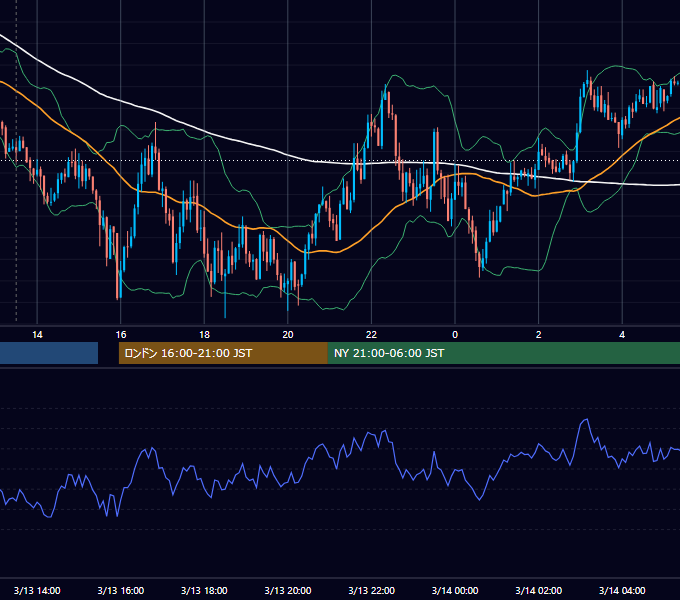Viewport: 680px width, 600px height.
Task: Click the 22 hour axis label
Action: point(371,335)
